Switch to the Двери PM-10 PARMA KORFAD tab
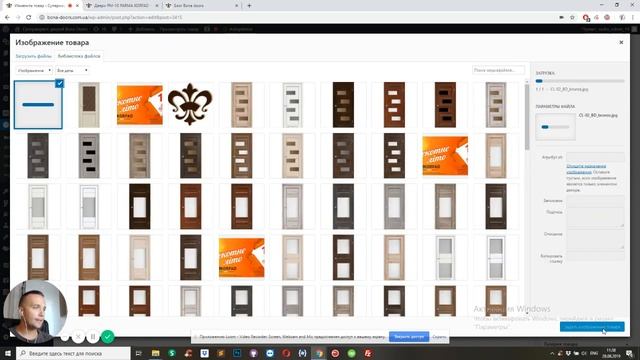The image size is (640, 360). point(122,6)
